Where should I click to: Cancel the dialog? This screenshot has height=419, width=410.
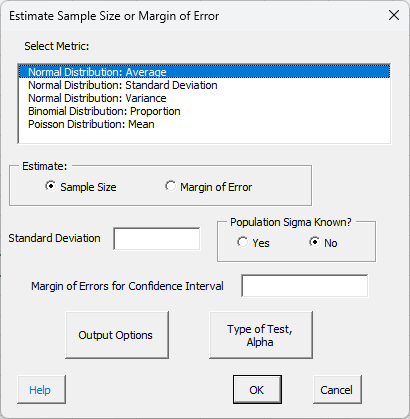click(x=337, y=389)
